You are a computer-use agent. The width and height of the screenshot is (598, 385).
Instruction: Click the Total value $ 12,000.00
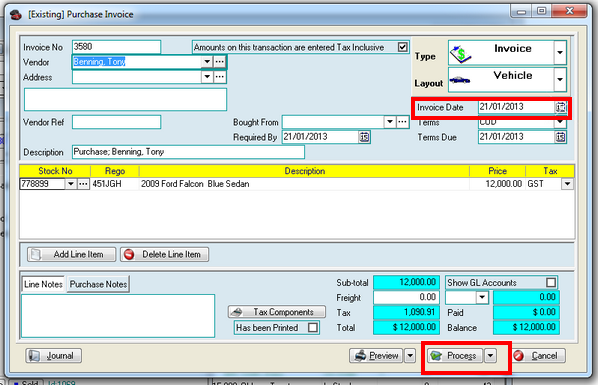click(407, 327)
